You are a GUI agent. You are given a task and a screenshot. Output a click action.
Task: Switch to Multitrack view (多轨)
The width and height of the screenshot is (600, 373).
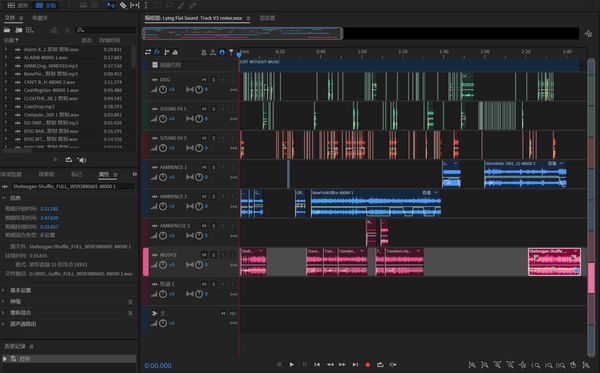46,5
